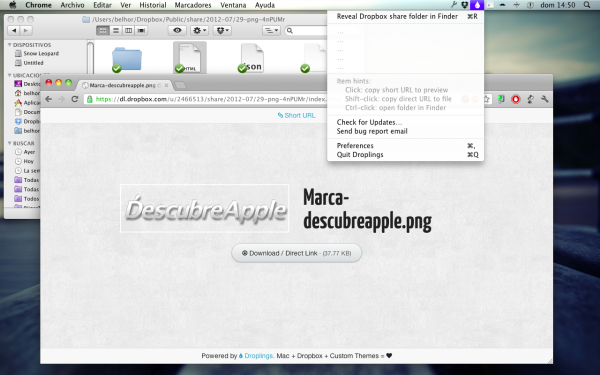Viewport: 600px width, 375px height.
Task: Choose Check for Updates menu item
Action: pyautogui.click(x=406, y=122)
